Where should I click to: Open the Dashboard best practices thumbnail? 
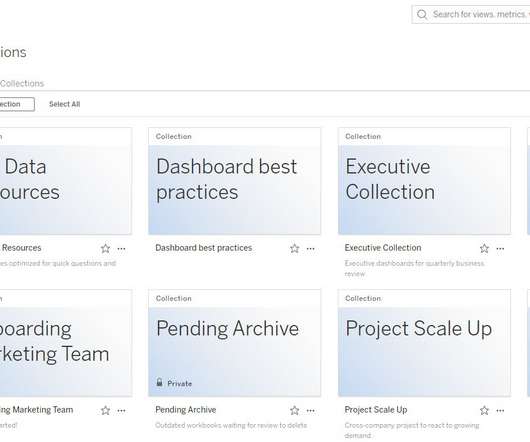tap(235, 181)
